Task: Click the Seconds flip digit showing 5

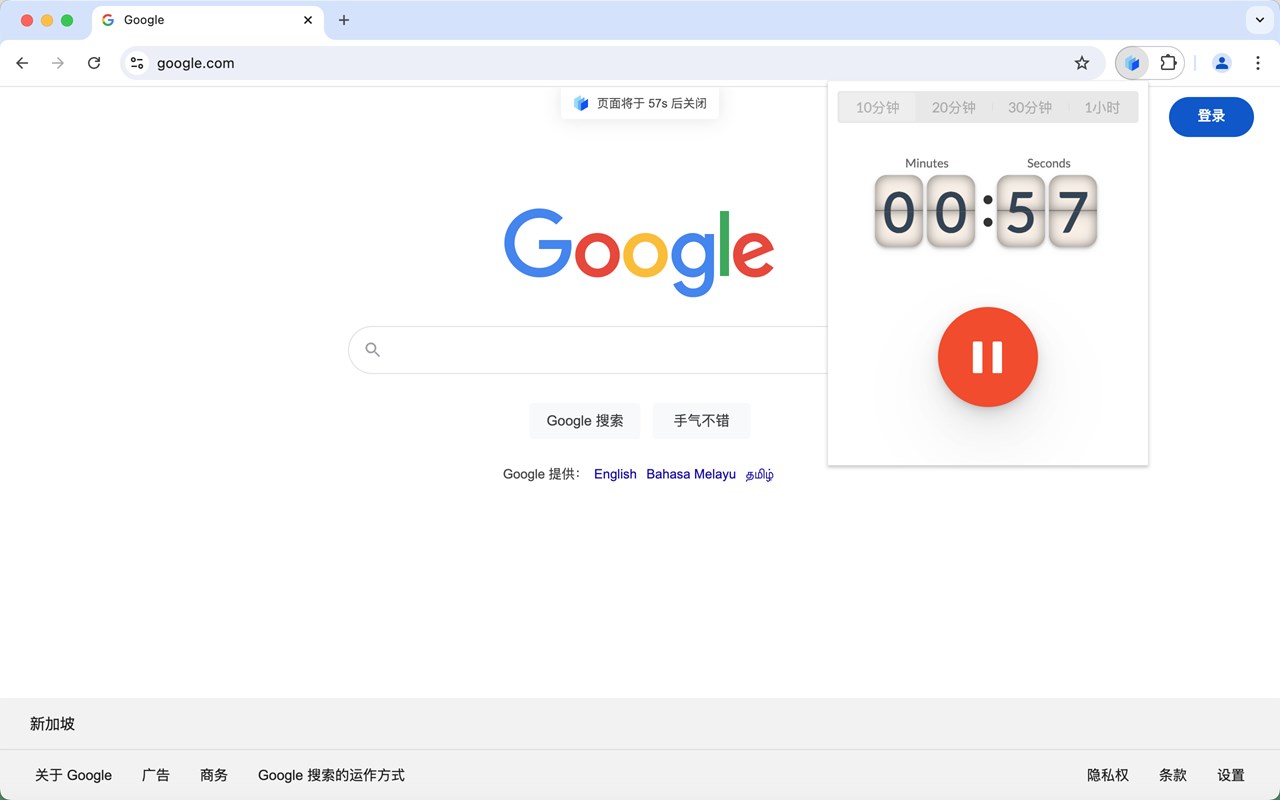Action: (1021, 211)
